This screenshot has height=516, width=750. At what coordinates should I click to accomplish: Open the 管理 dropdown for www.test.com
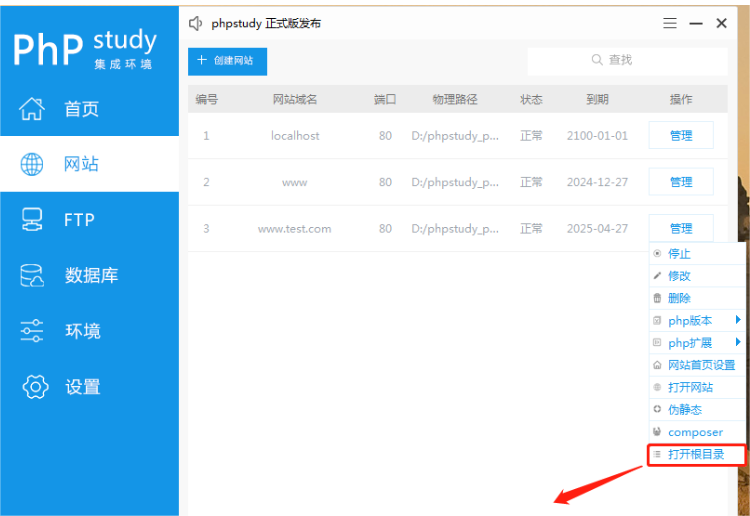[681, 228]
